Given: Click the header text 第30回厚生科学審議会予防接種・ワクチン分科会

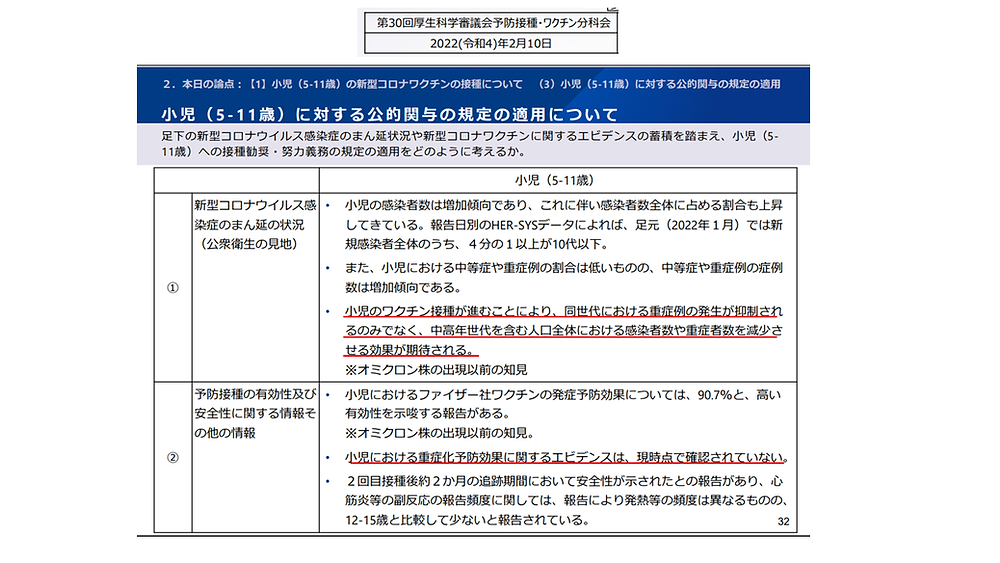Looking at the screenshot, I should 493,23.
